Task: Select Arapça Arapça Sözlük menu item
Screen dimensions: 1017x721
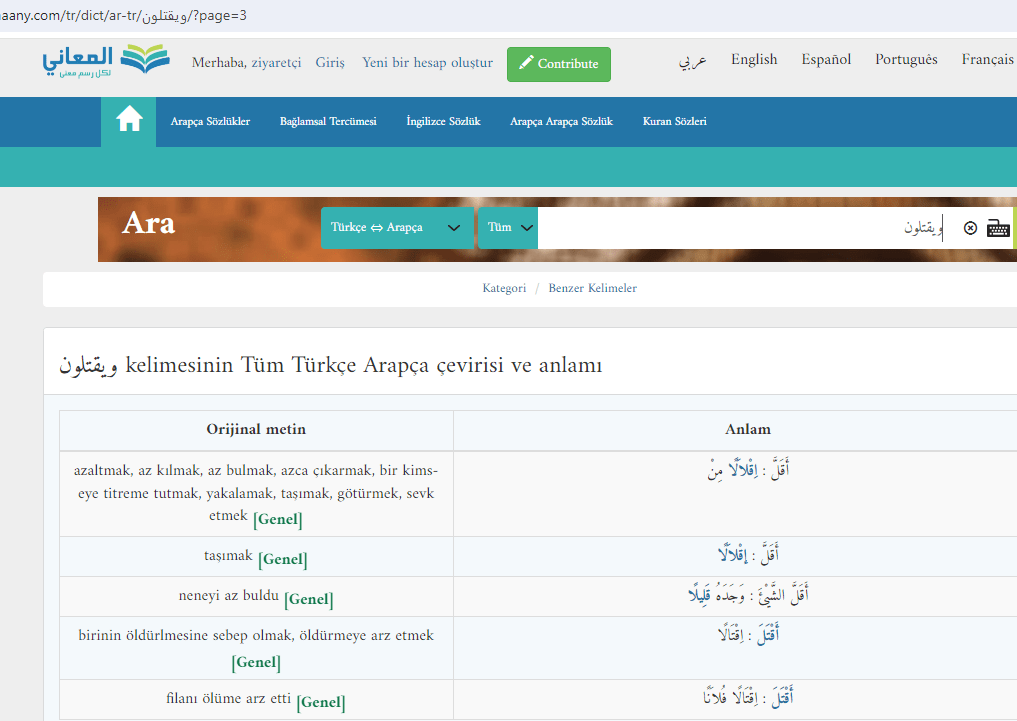Action: pos(561,122)
